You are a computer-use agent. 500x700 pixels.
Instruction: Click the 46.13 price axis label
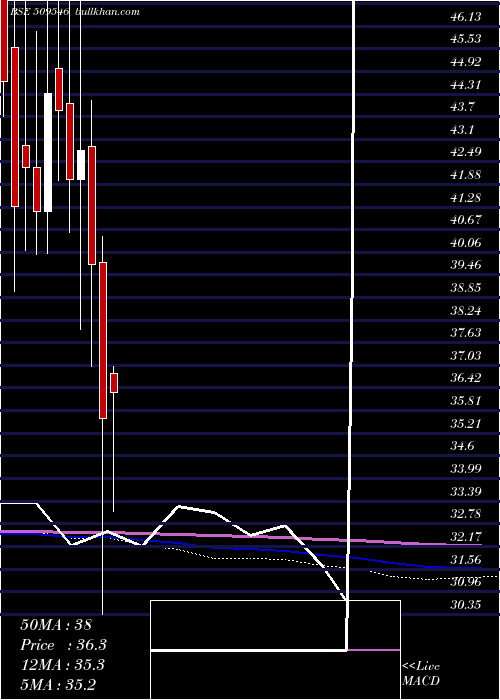click(x=466, y=17)
